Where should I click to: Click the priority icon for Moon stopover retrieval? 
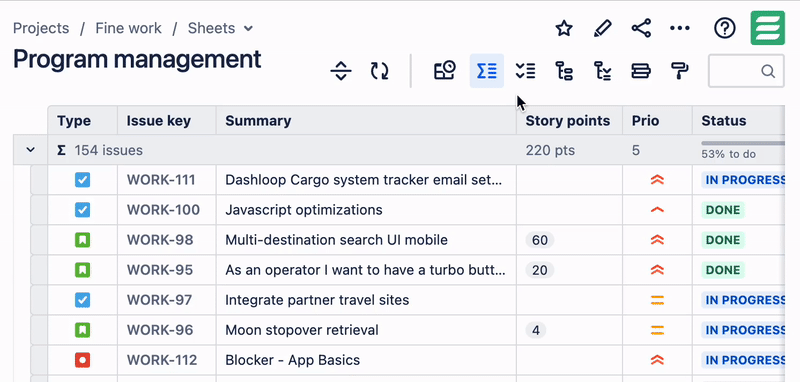[x=657, y=330]
